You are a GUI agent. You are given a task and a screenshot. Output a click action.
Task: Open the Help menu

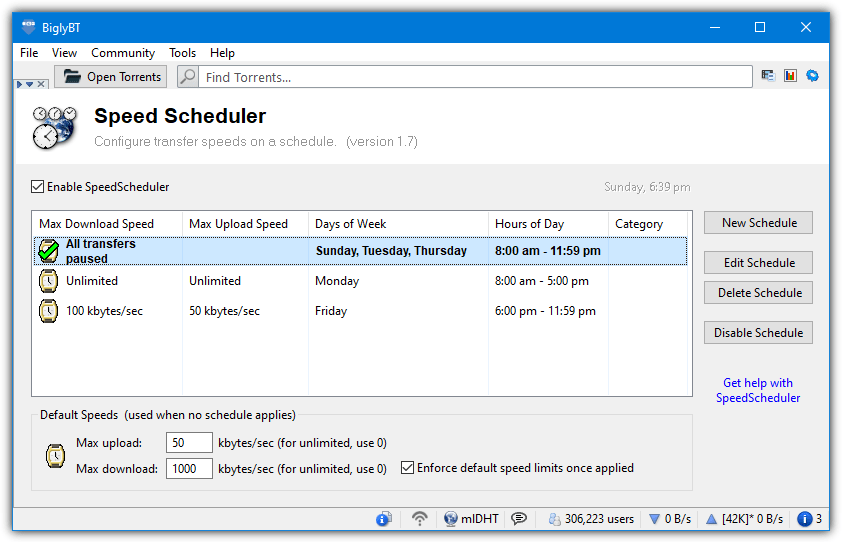[x=222, y=53]
